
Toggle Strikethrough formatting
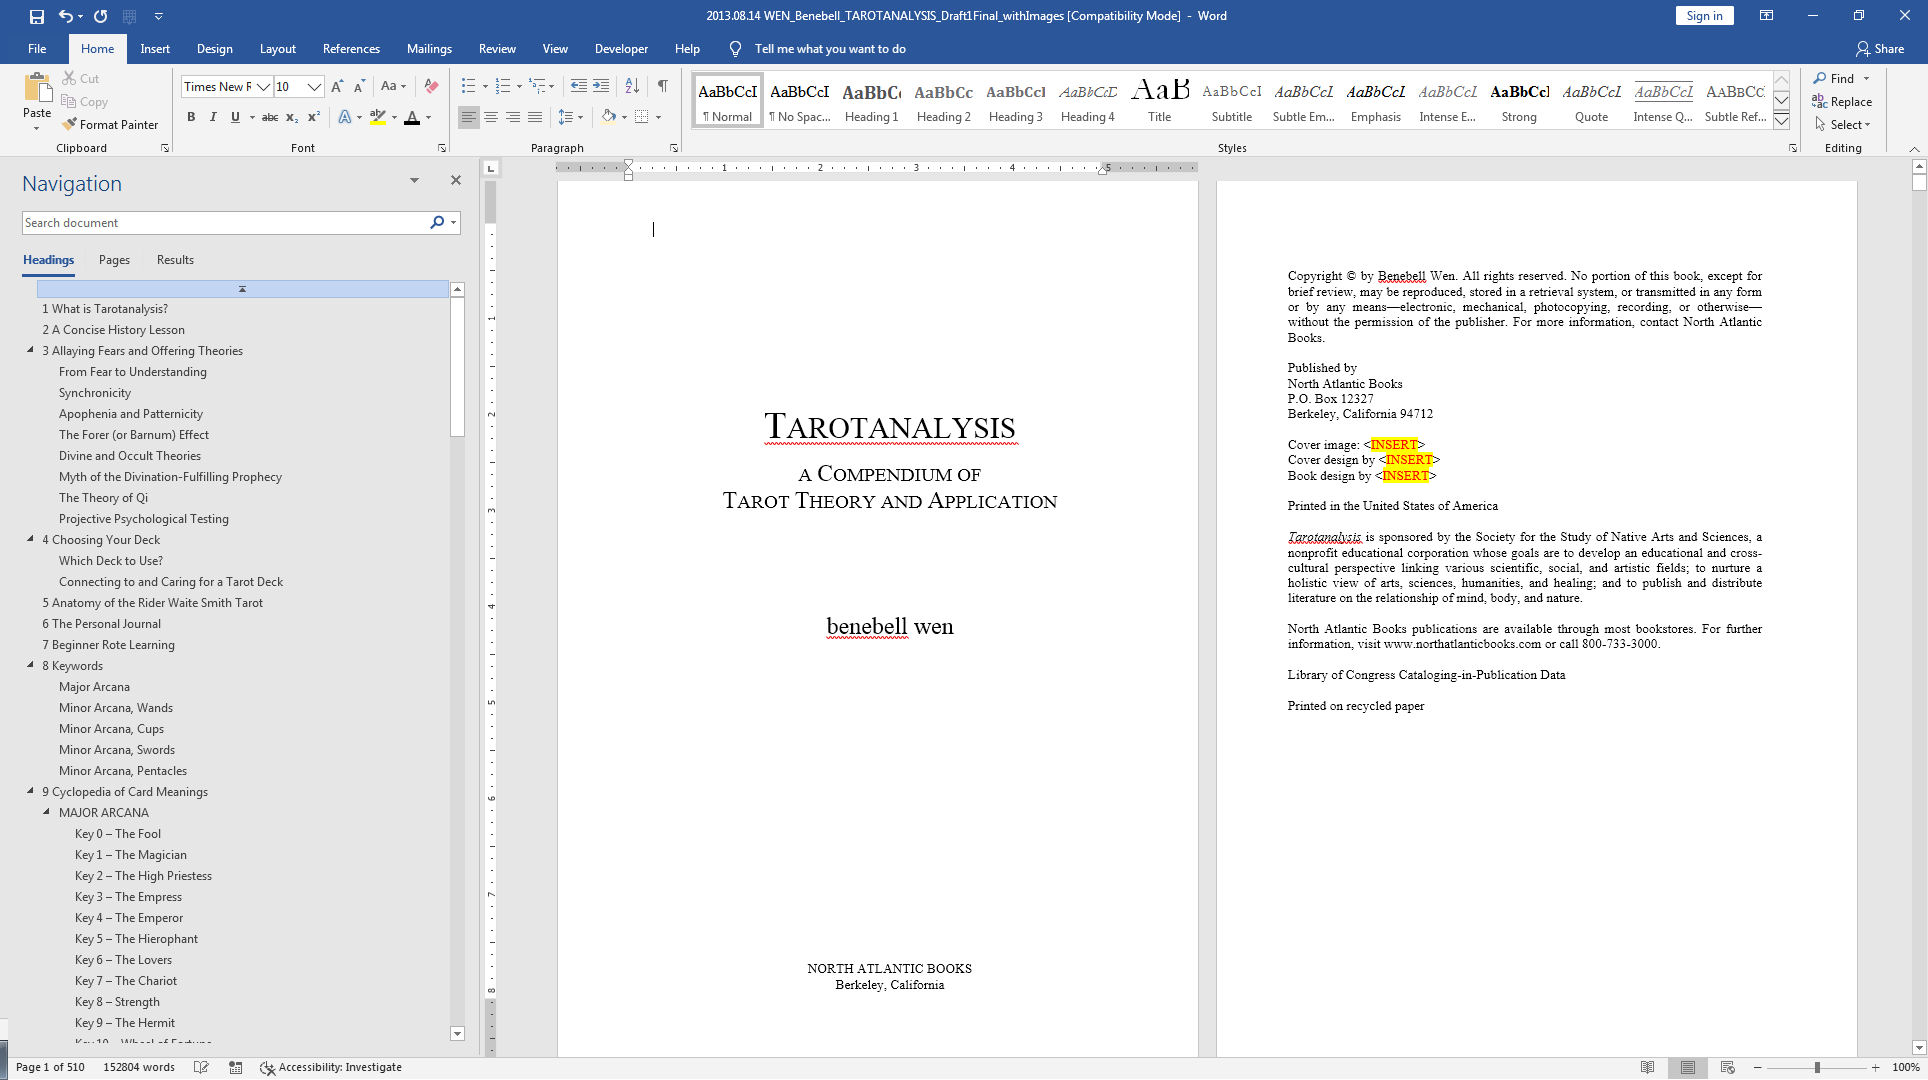(269, 117)
